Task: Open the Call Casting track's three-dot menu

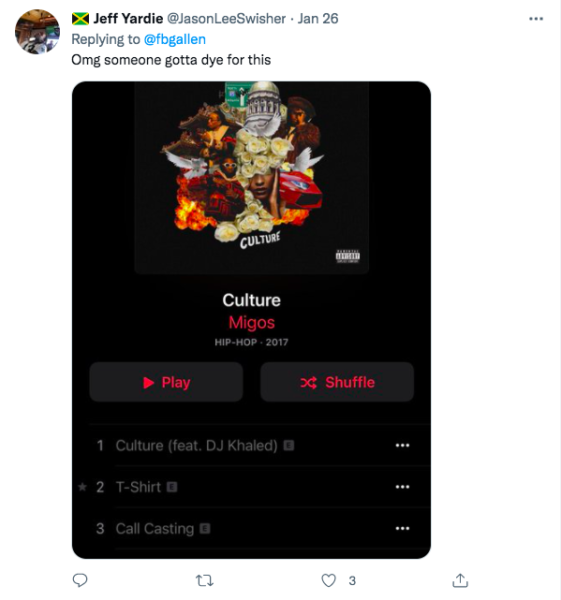Action: (x=402, y=528)
